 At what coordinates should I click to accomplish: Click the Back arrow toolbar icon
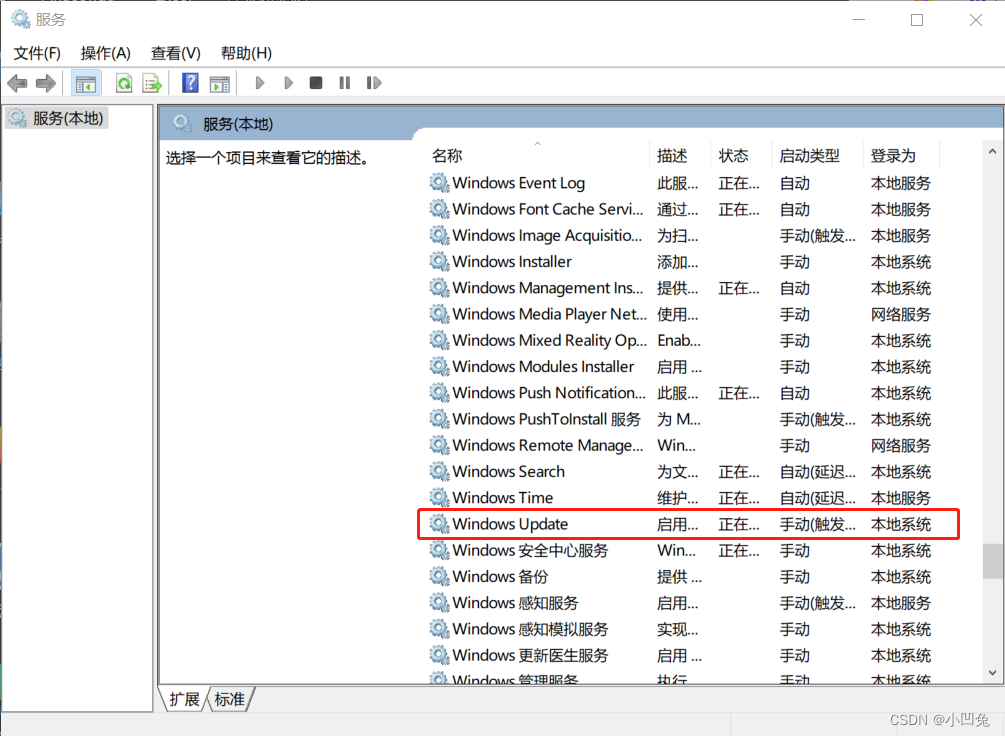[17, 83]
